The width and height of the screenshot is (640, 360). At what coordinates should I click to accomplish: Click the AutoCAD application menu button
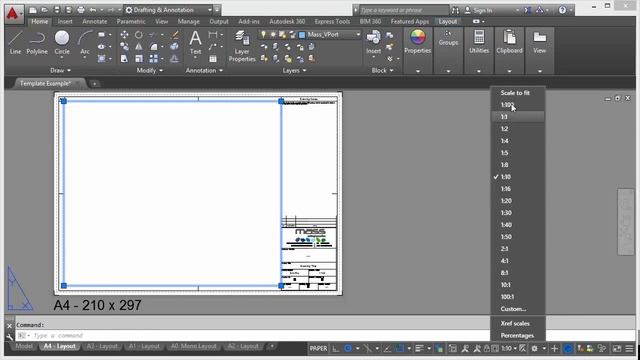13,13
